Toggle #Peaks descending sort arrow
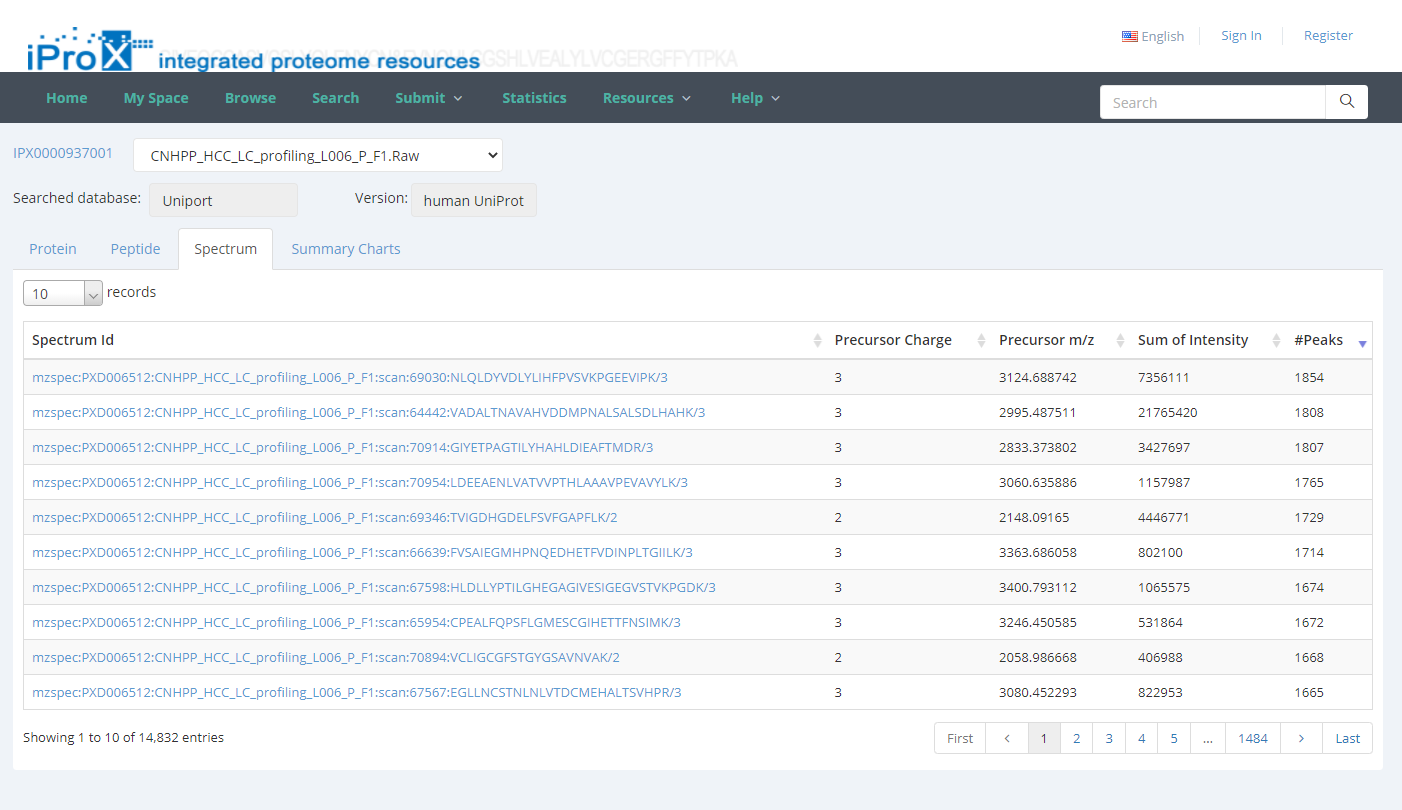 pyautogui.click(x=1362, y=344)
